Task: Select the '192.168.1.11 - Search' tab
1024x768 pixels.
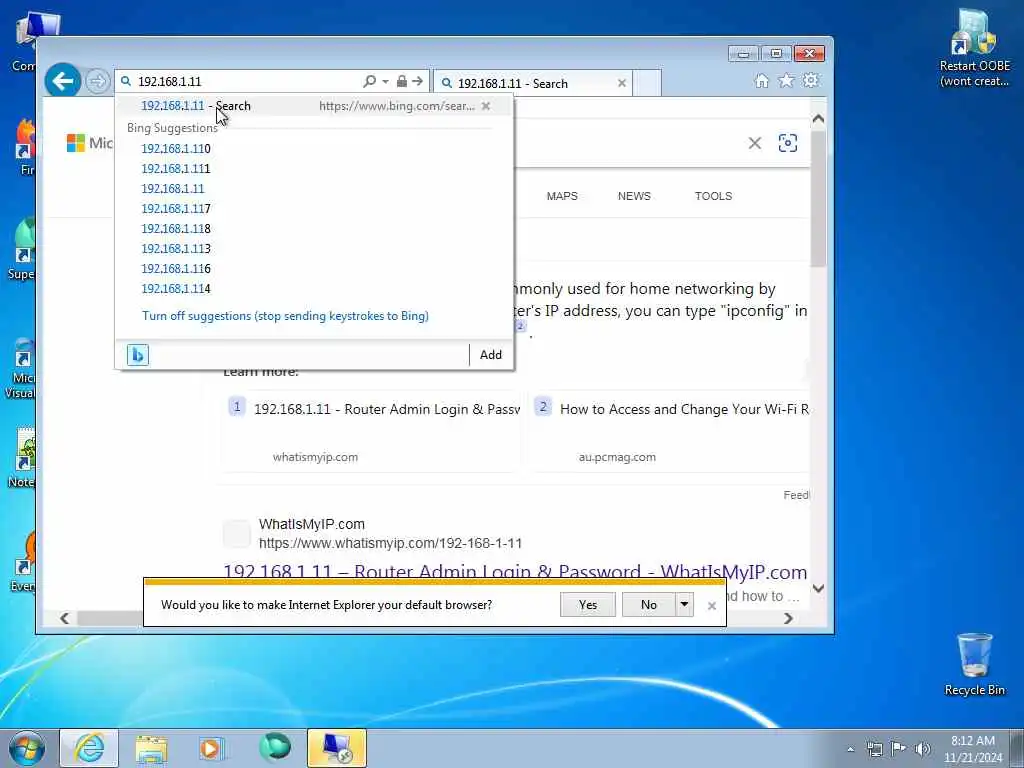Action: pos(532,83)
